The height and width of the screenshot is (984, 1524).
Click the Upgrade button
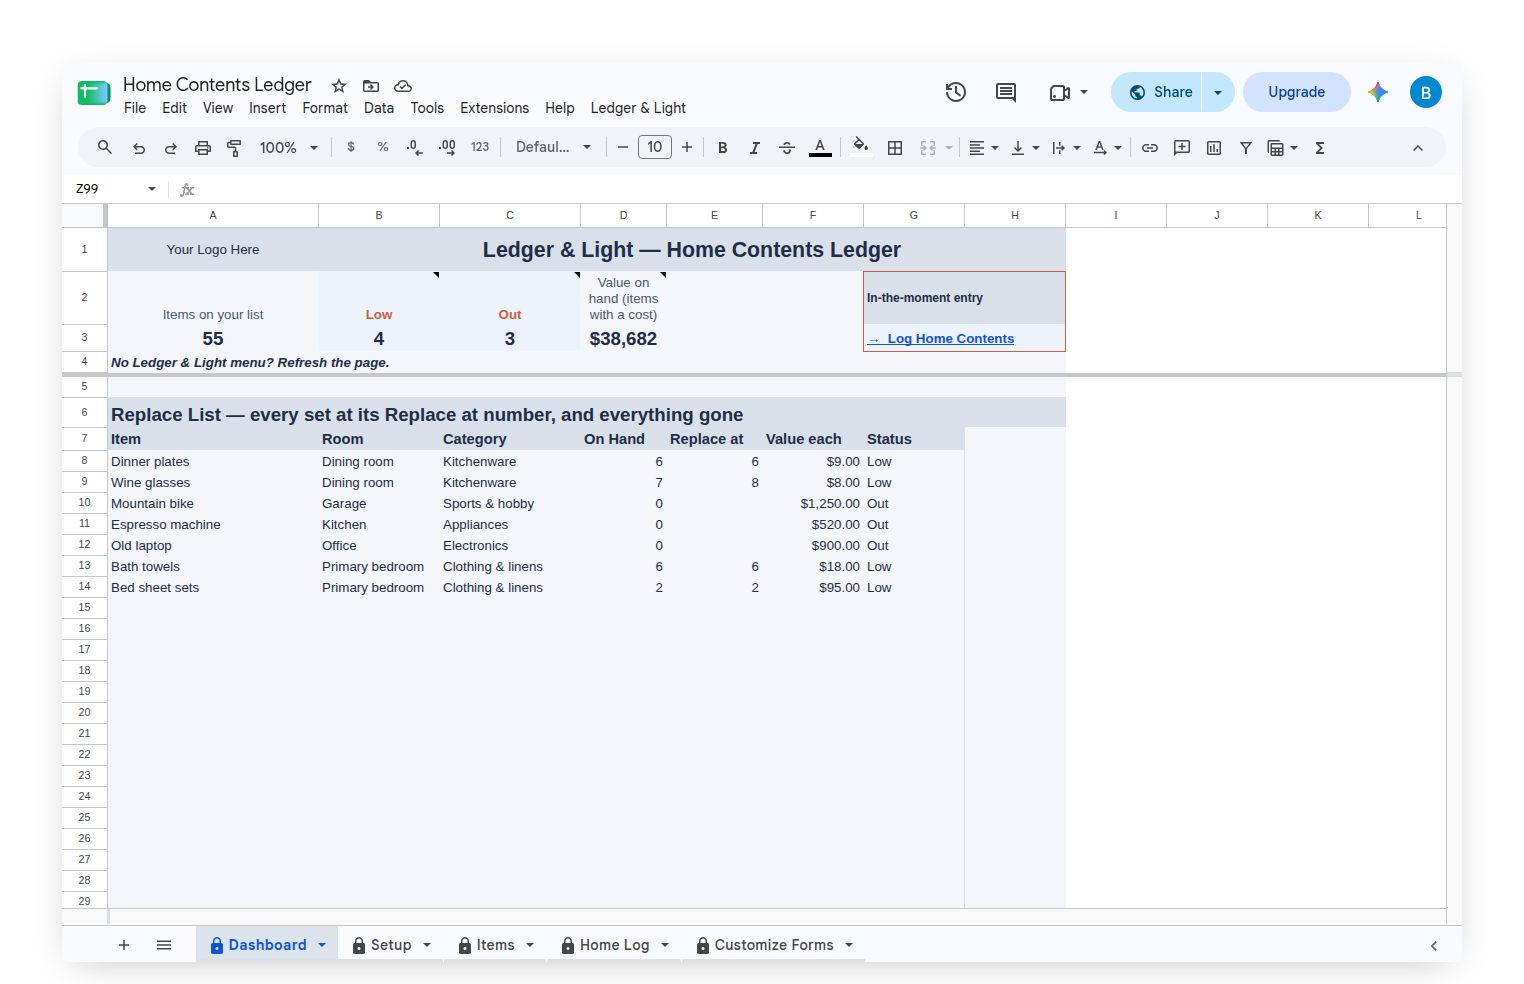click(1296, 92)
